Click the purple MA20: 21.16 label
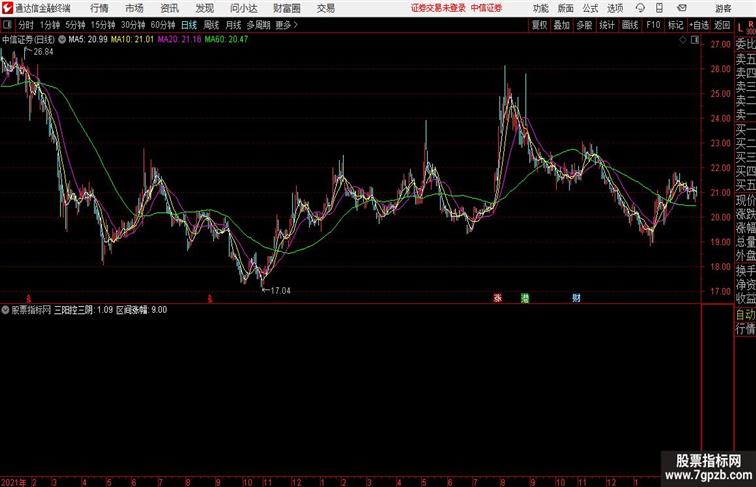The width and height of the screenshot is (756, 487). (179, 40)
